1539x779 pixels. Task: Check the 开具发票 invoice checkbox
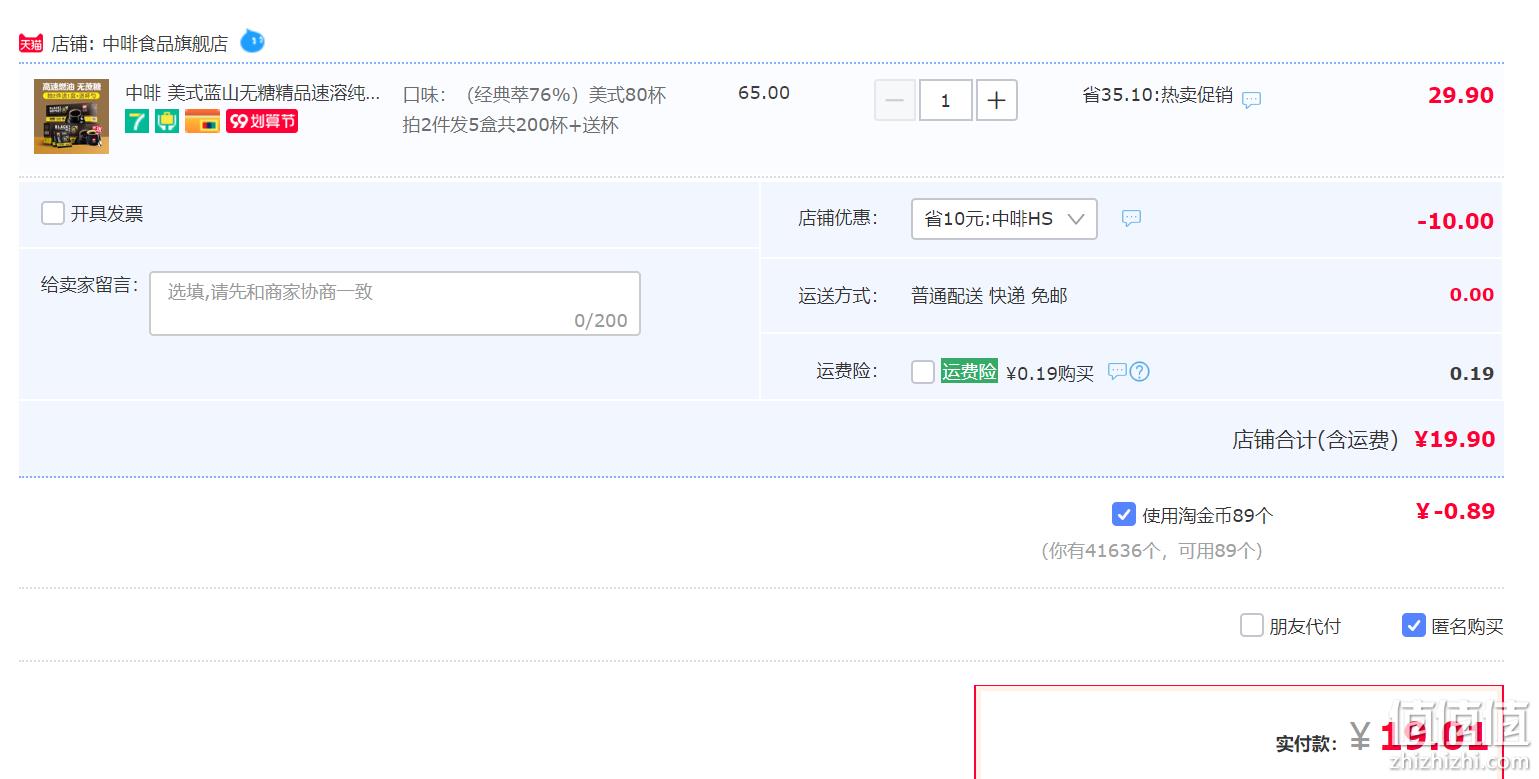(53, 213)
